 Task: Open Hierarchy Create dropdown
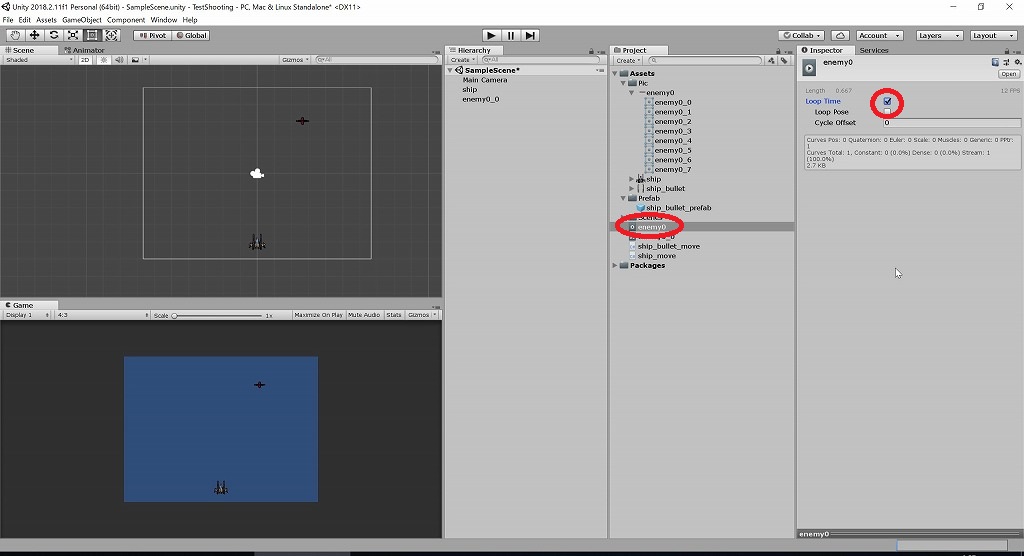pyautogui.click(x=462, y=59)
